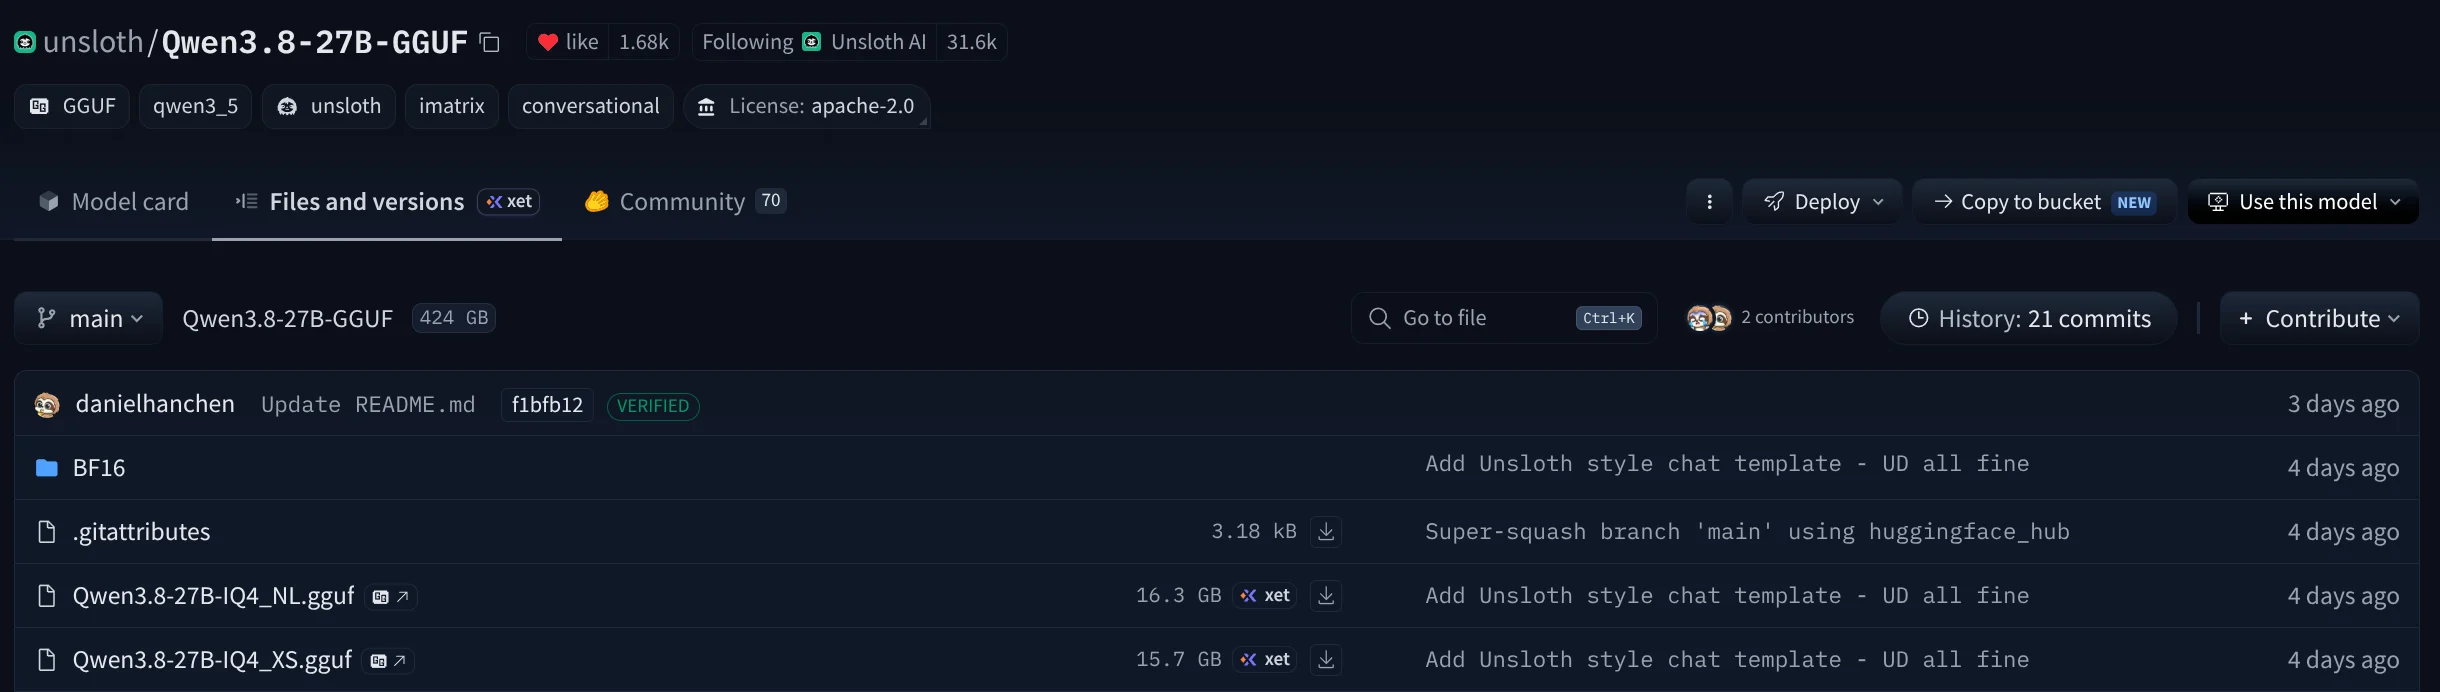
Task: Focus the Go to file search field
Action: pos(1504,318)
